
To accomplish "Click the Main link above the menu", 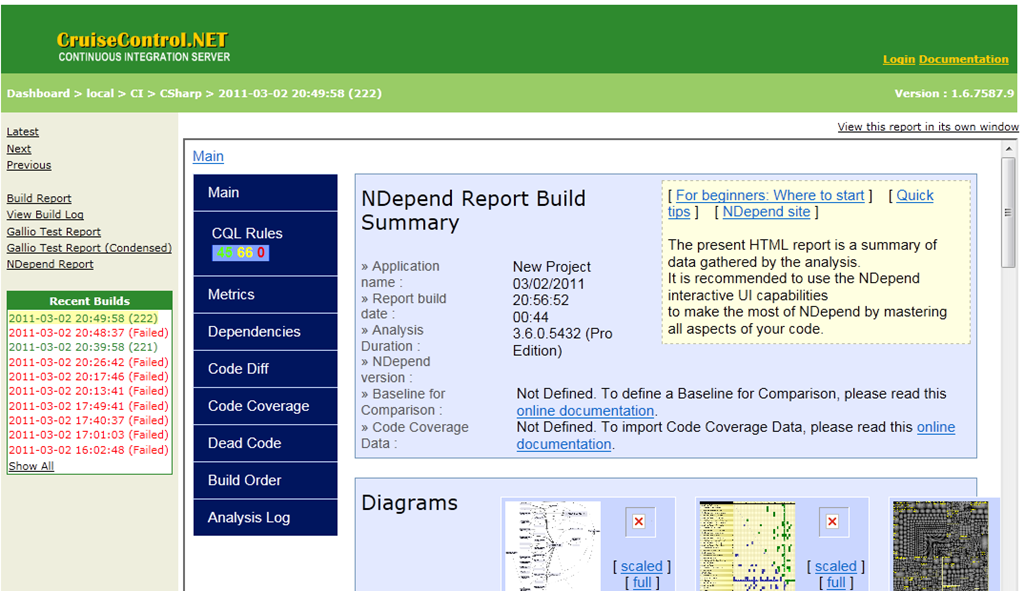I will 208,156.
